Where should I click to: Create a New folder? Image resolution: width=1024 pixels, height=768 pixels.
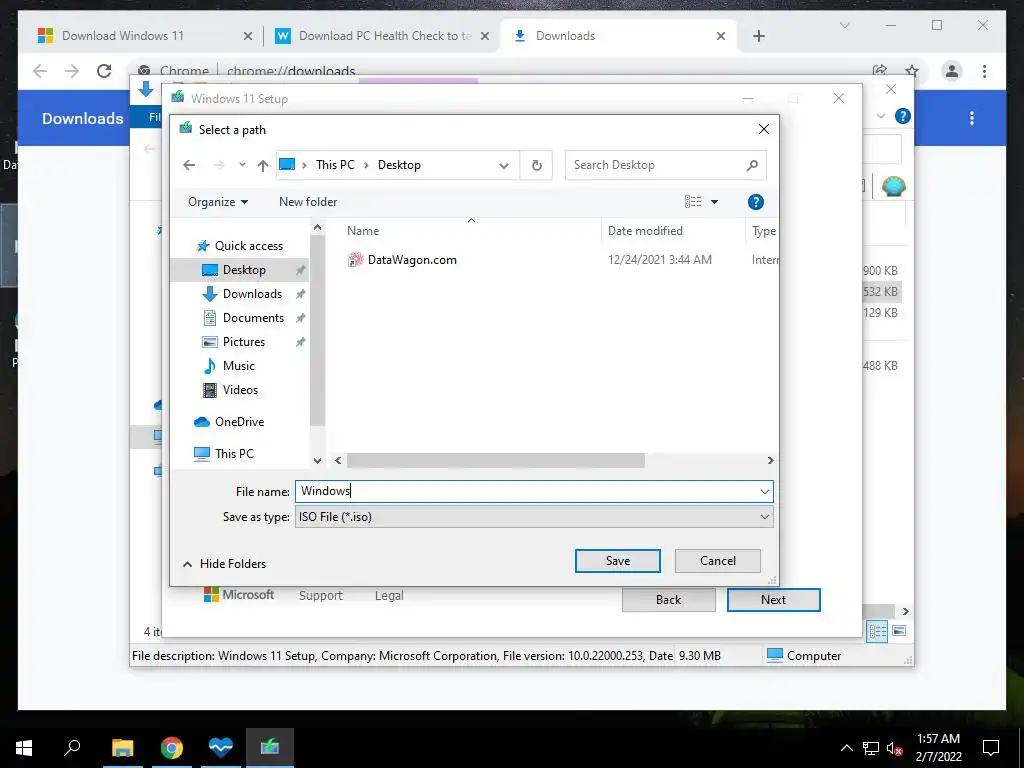point(308,202)
